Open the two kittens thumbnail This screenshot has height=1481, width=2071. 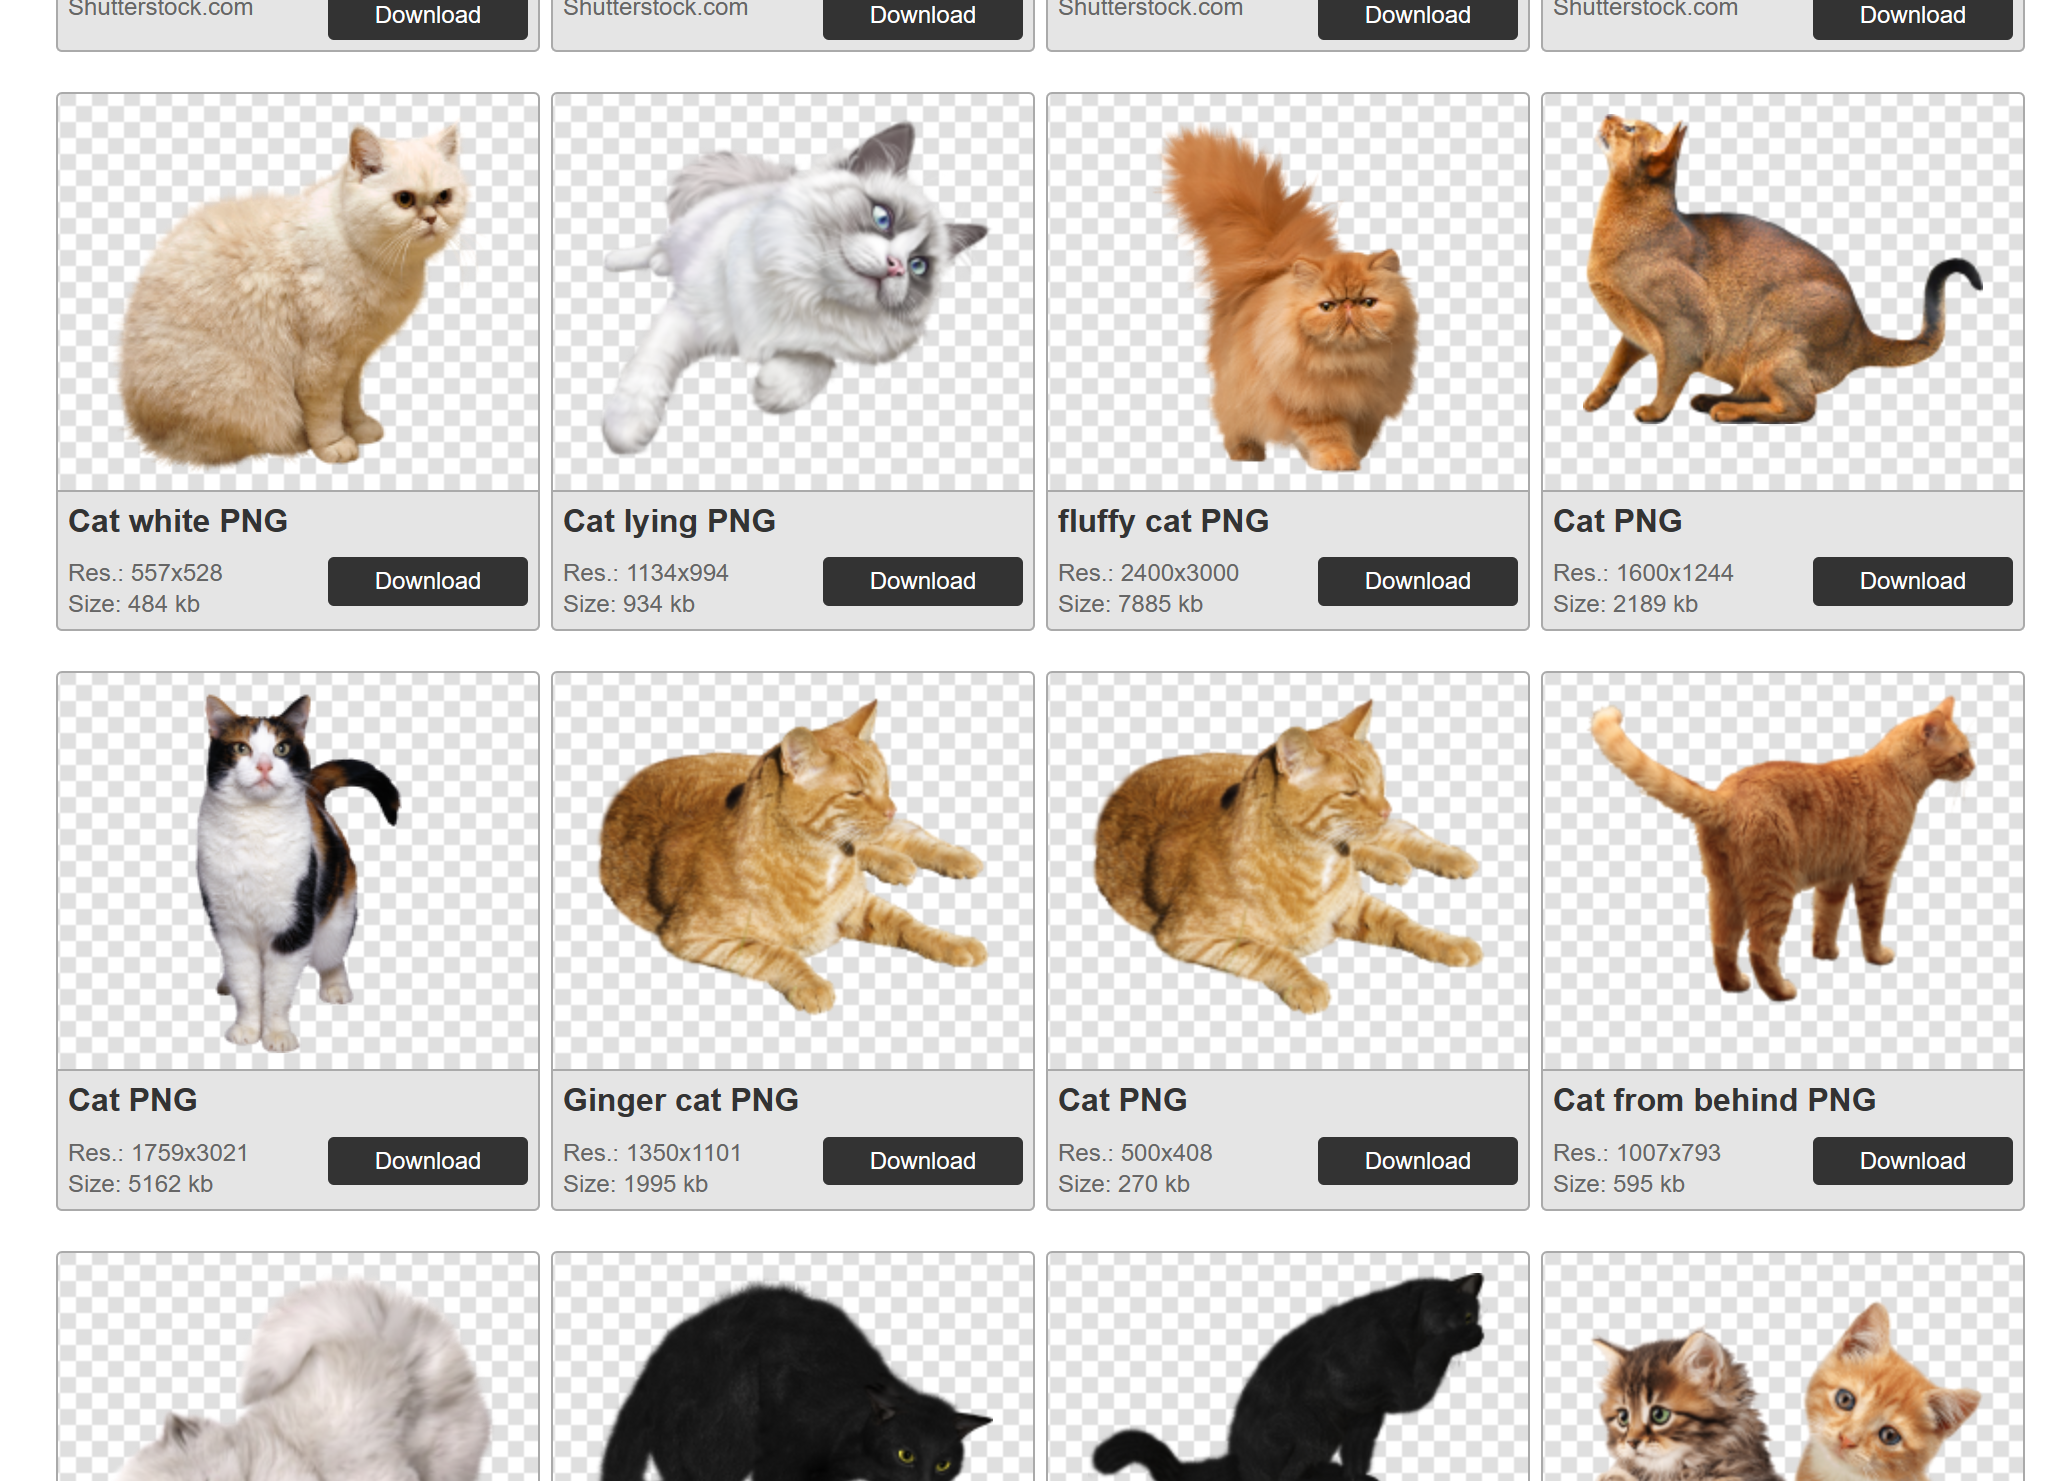click(1782, 1380)
